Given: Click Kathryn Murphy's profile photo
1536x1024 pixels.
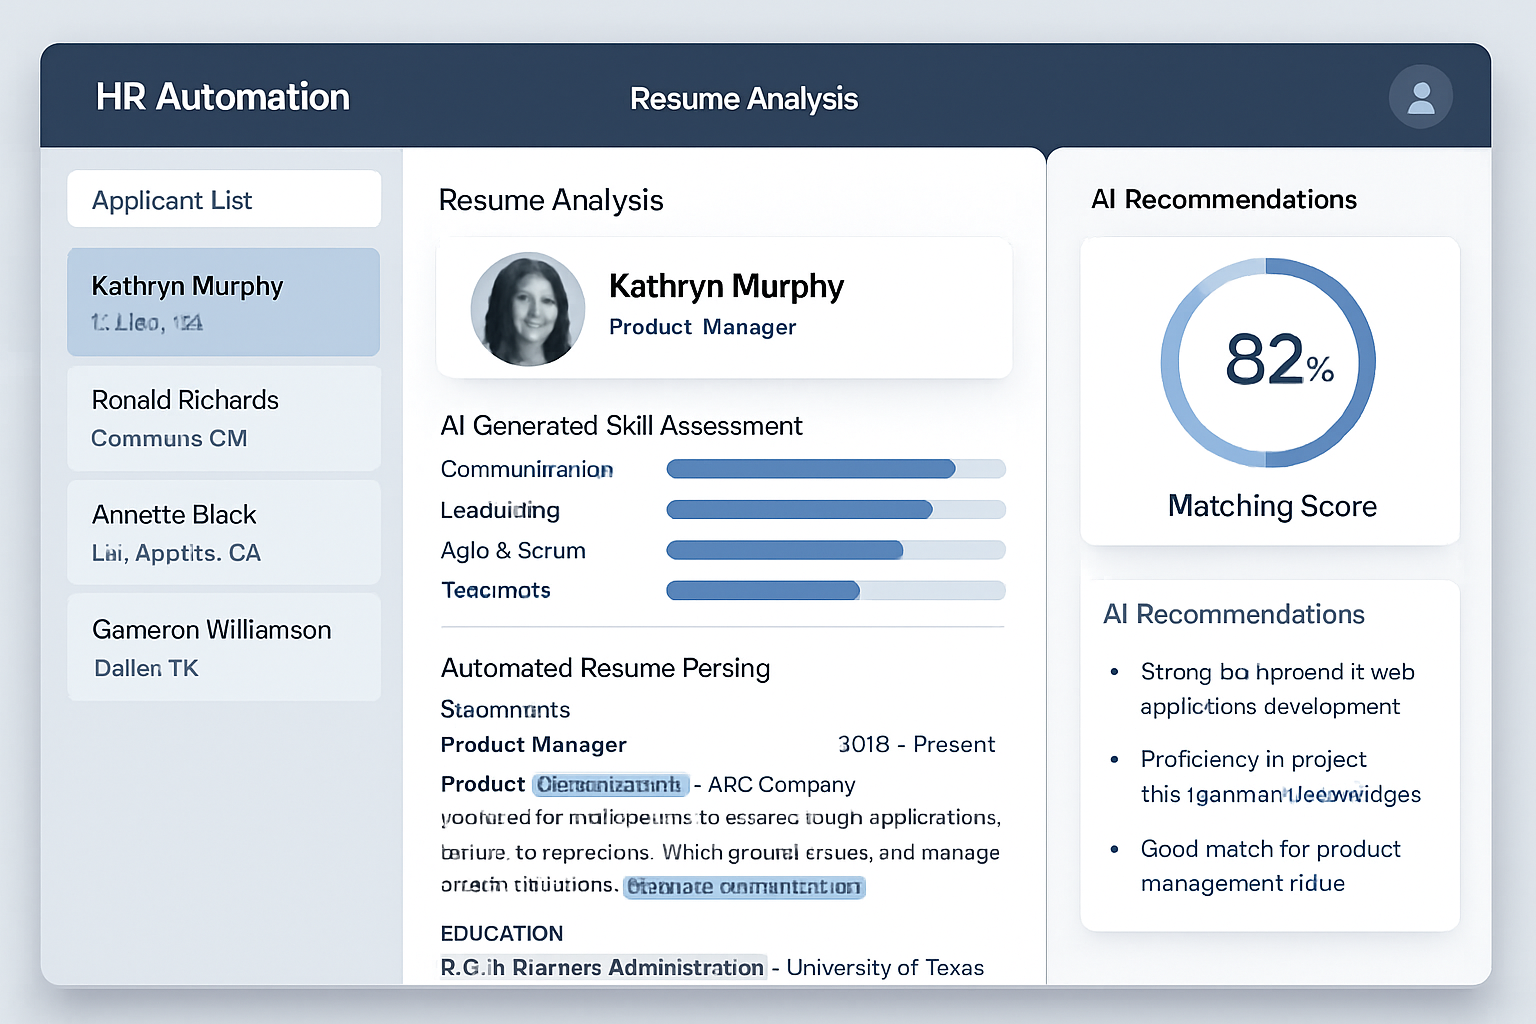Looking at the screenshot, I should coord(528,309).
